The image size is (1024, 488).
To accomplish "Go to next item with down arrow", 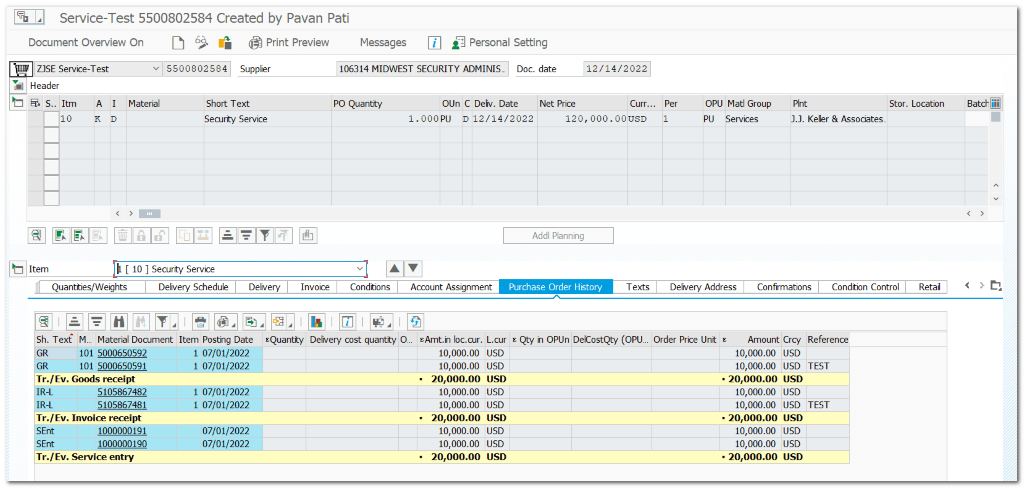I will pos(414,269).
